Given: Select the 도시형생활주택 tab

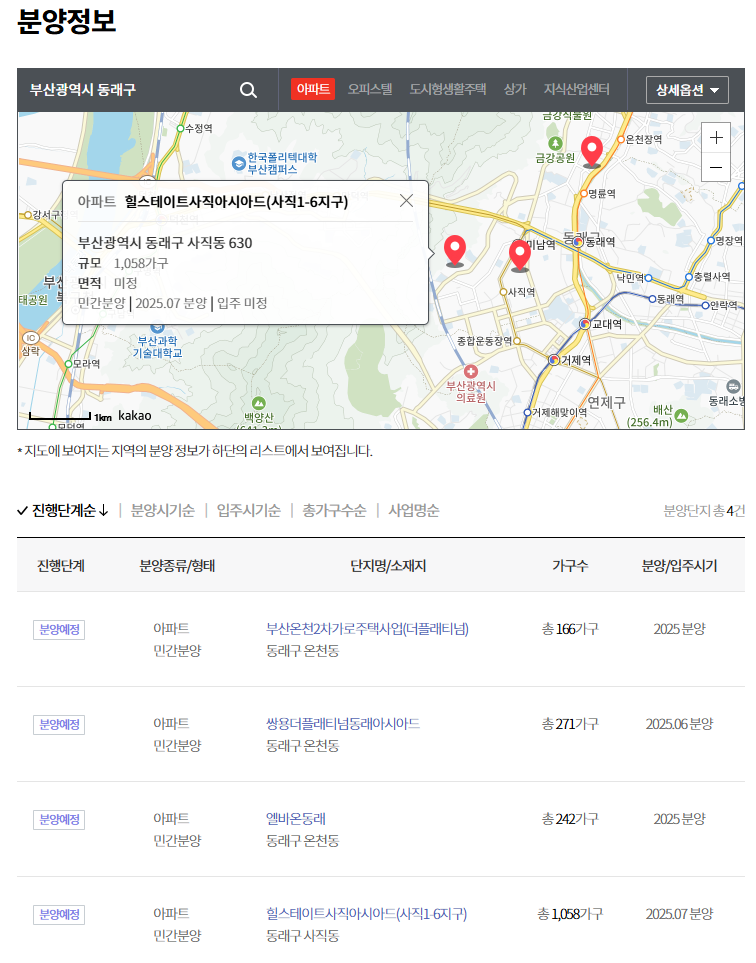Looking at the screenshot, I should tap(448, 90).
